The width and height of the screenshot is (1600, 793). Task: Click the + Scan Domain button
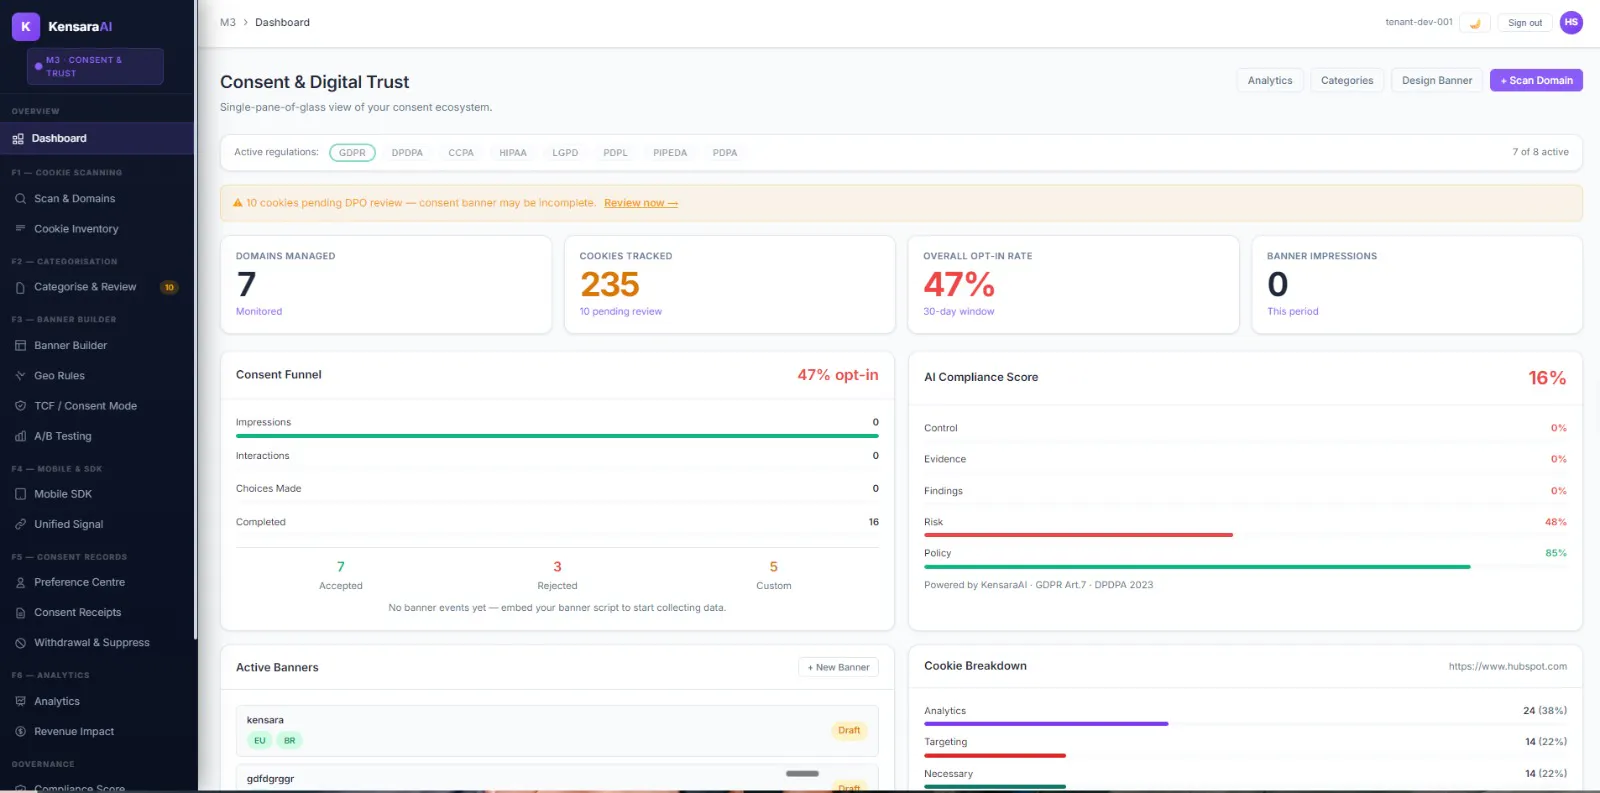point(1536,81)
